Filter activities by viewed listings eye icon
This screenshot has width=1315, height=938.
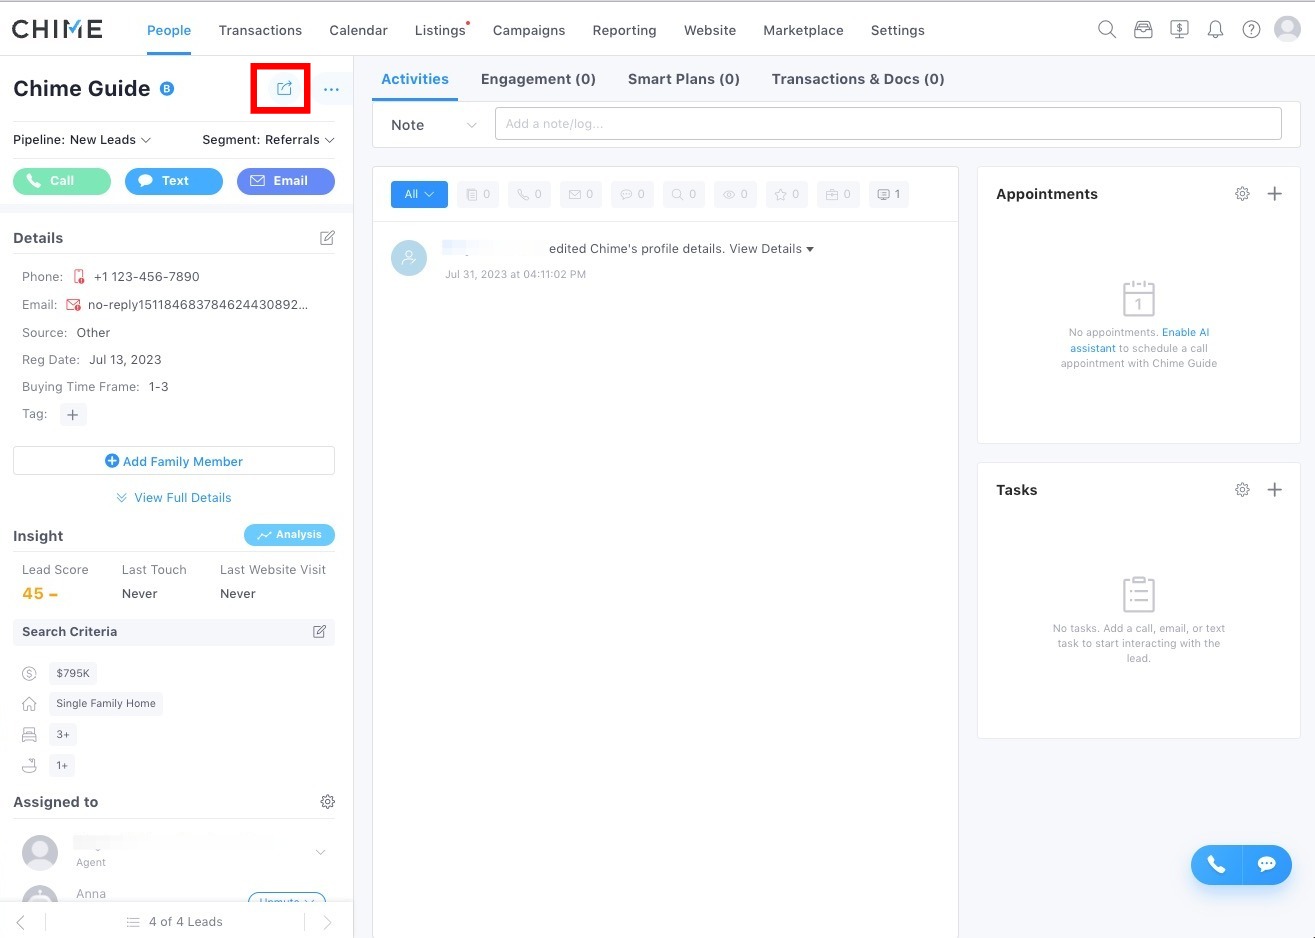pos(735,194)
